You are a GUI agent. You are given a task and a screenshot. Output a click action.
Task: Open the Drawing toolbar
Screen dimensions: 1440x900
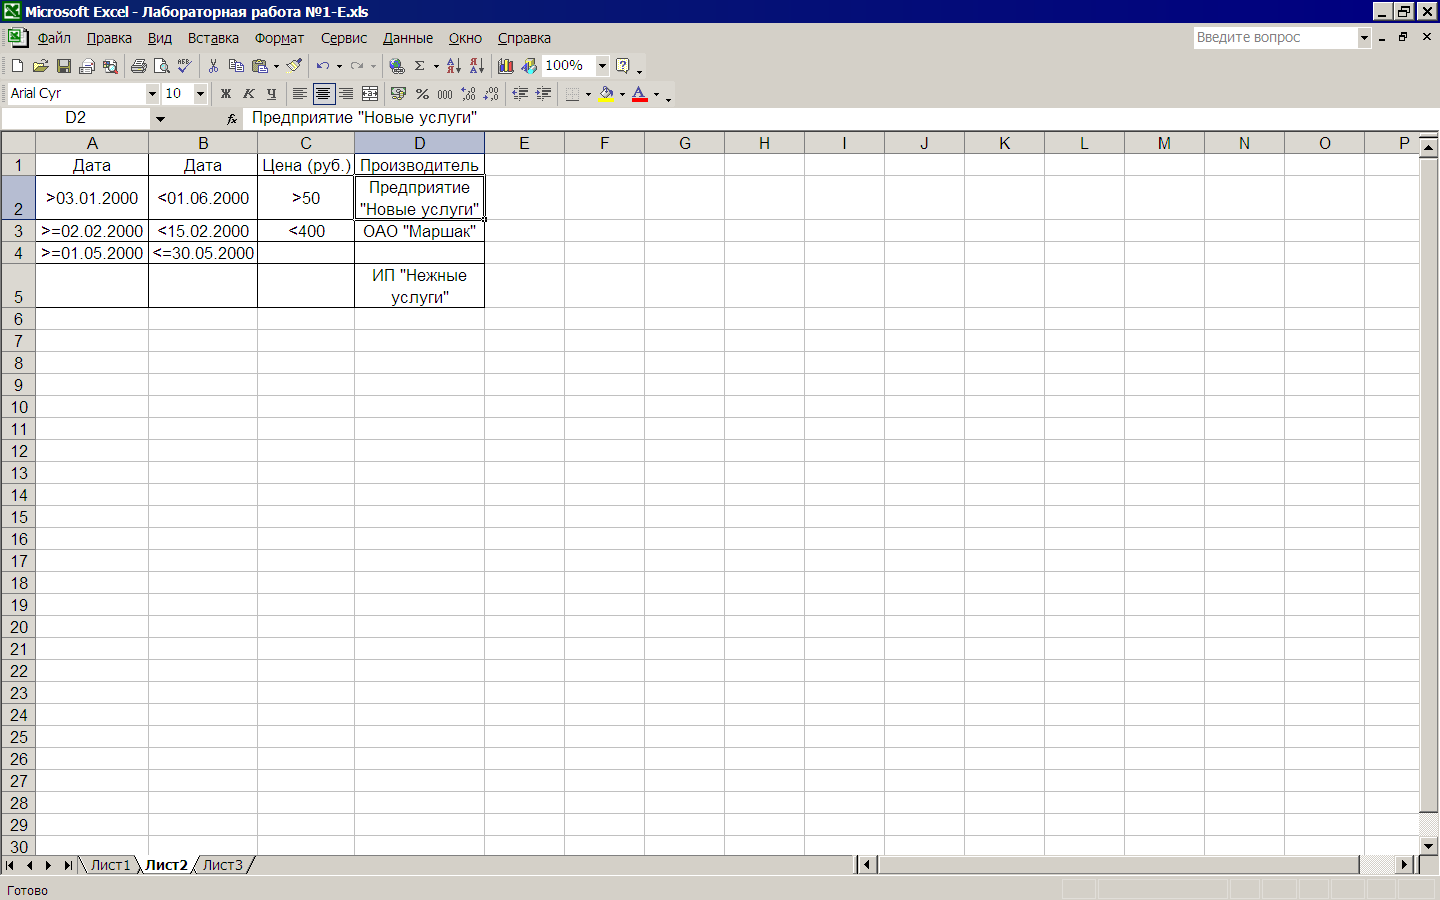[529, 66]
